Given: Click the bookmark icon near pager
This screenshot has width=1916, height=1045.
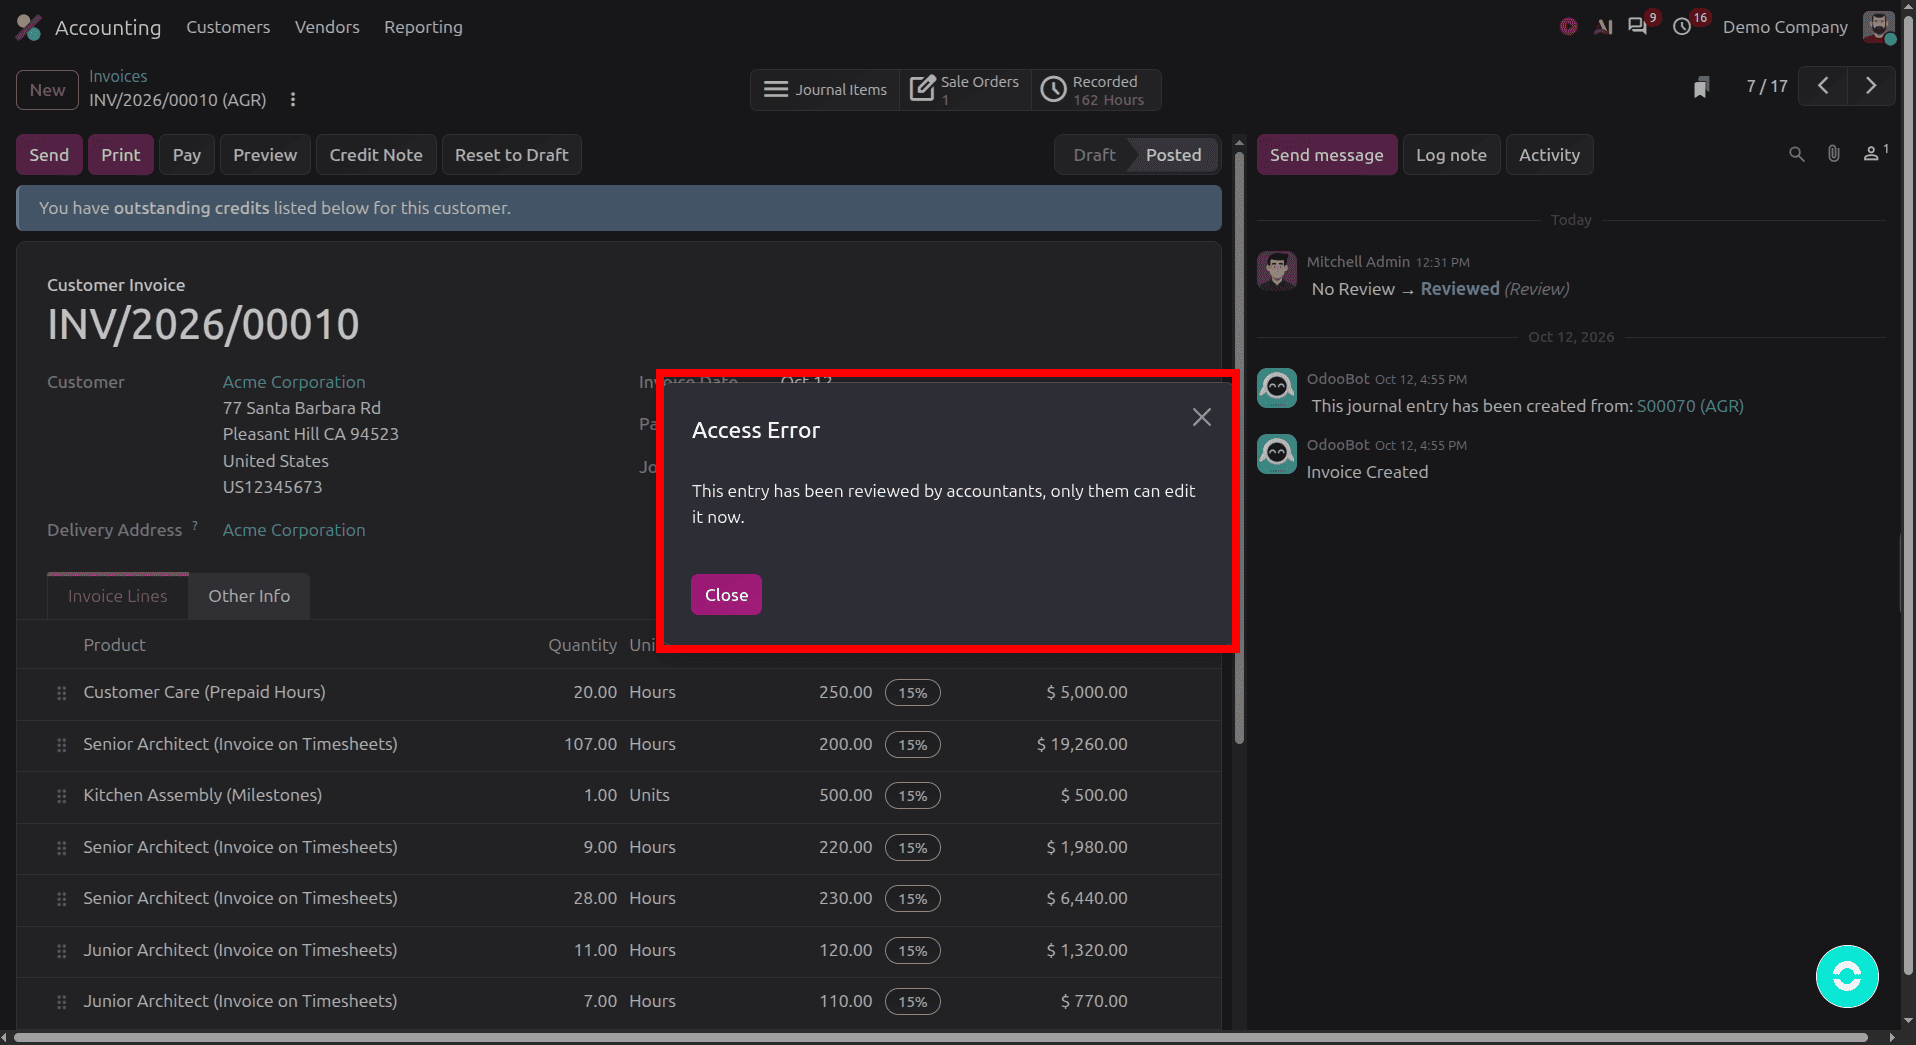Looking at the screenshot, I should (x=1700, y=87).
